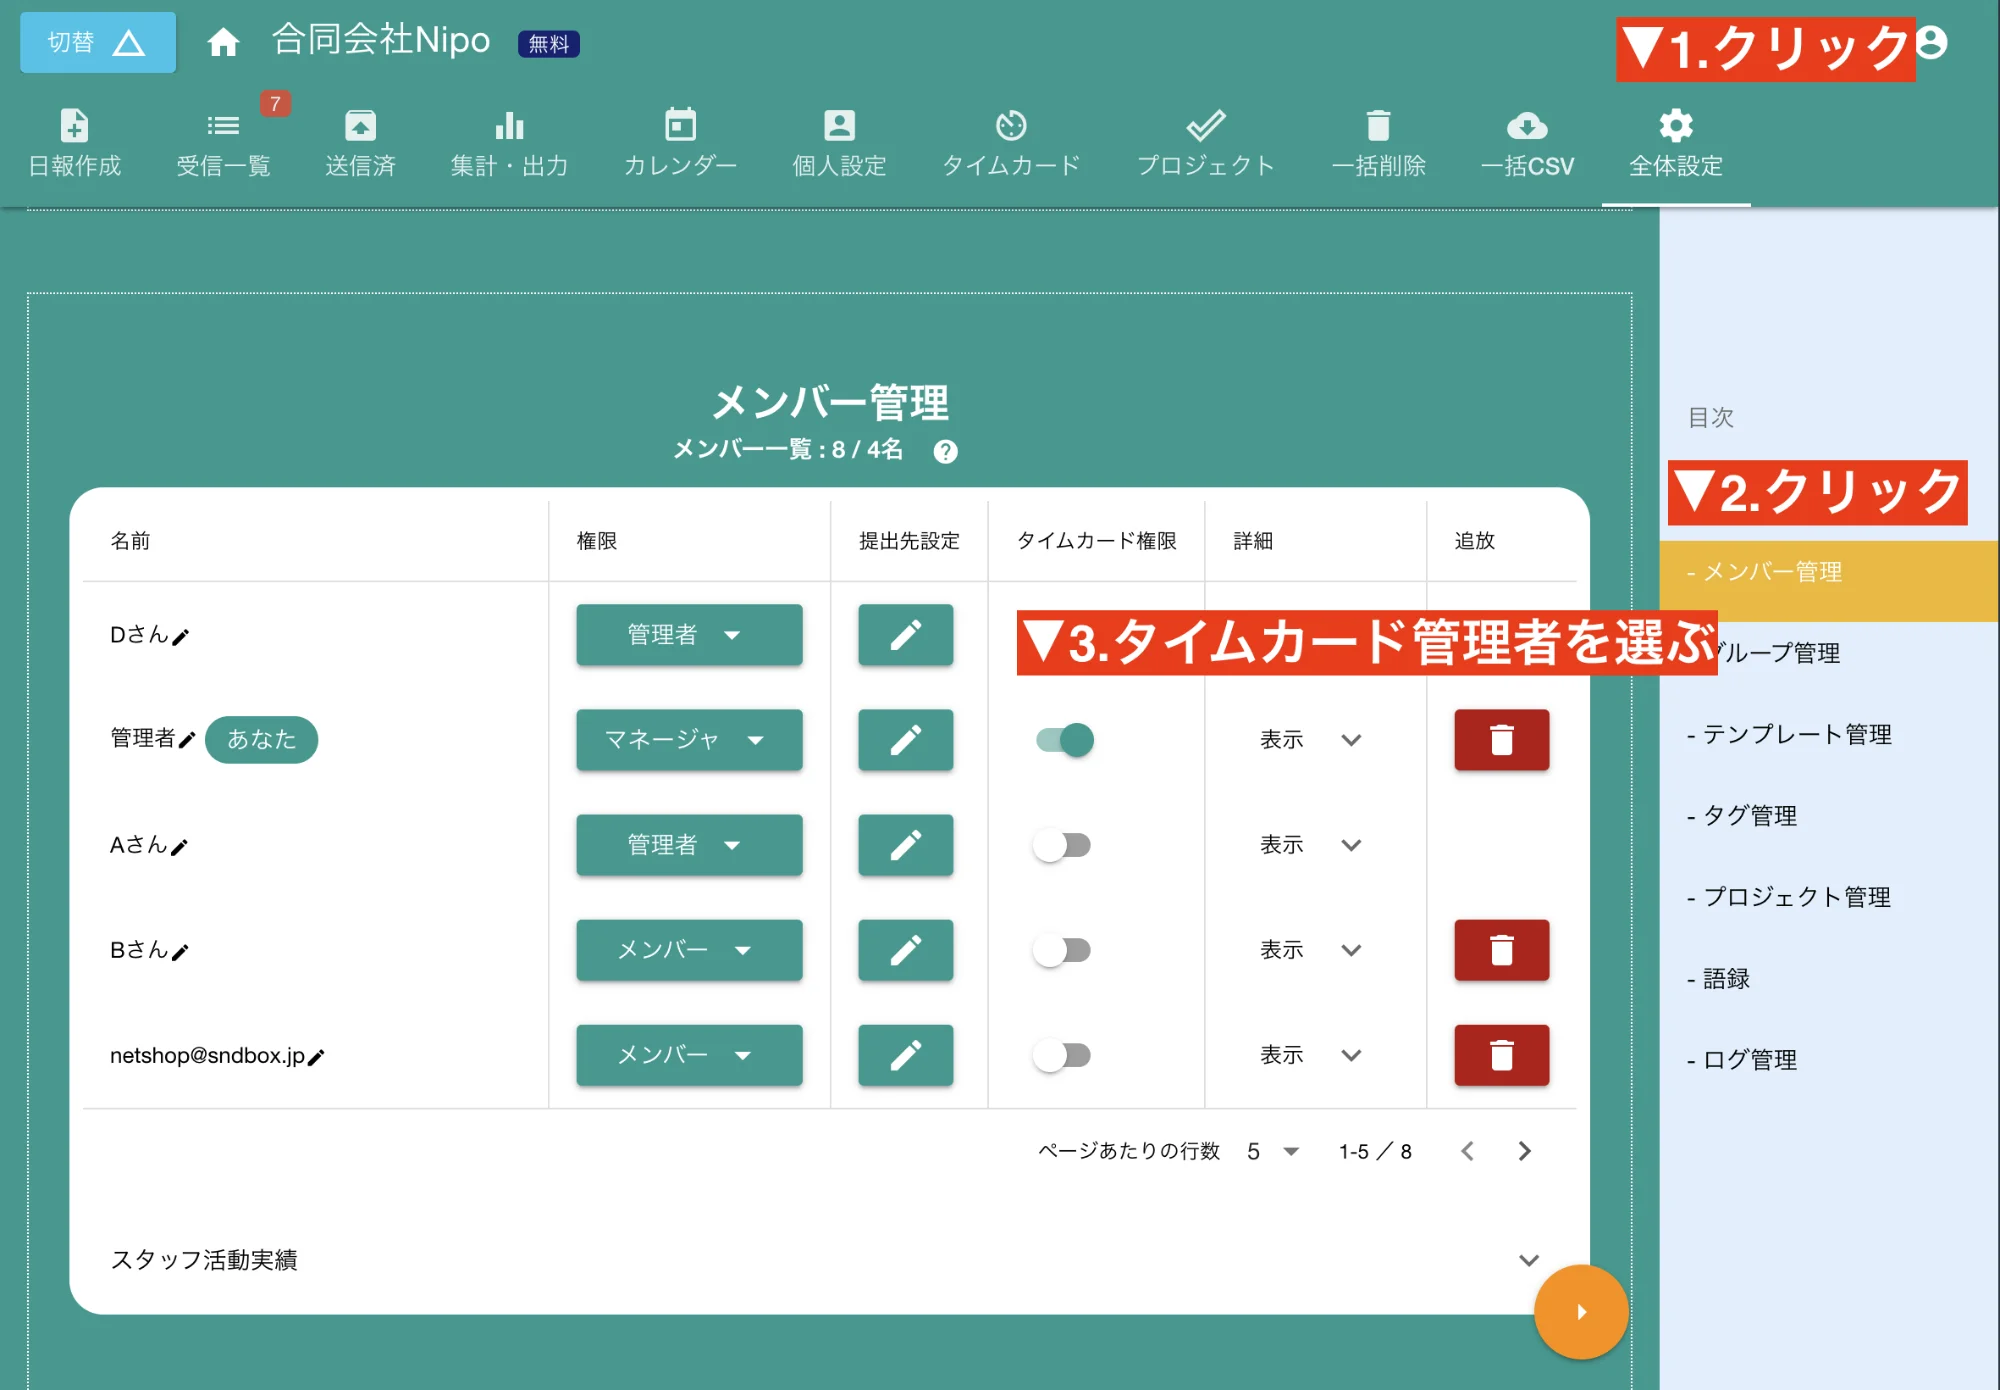Open Dさん's 権限 dropdown showing 管理者
Viewport: 2000px width, 1390px height.
click(688, 634)
